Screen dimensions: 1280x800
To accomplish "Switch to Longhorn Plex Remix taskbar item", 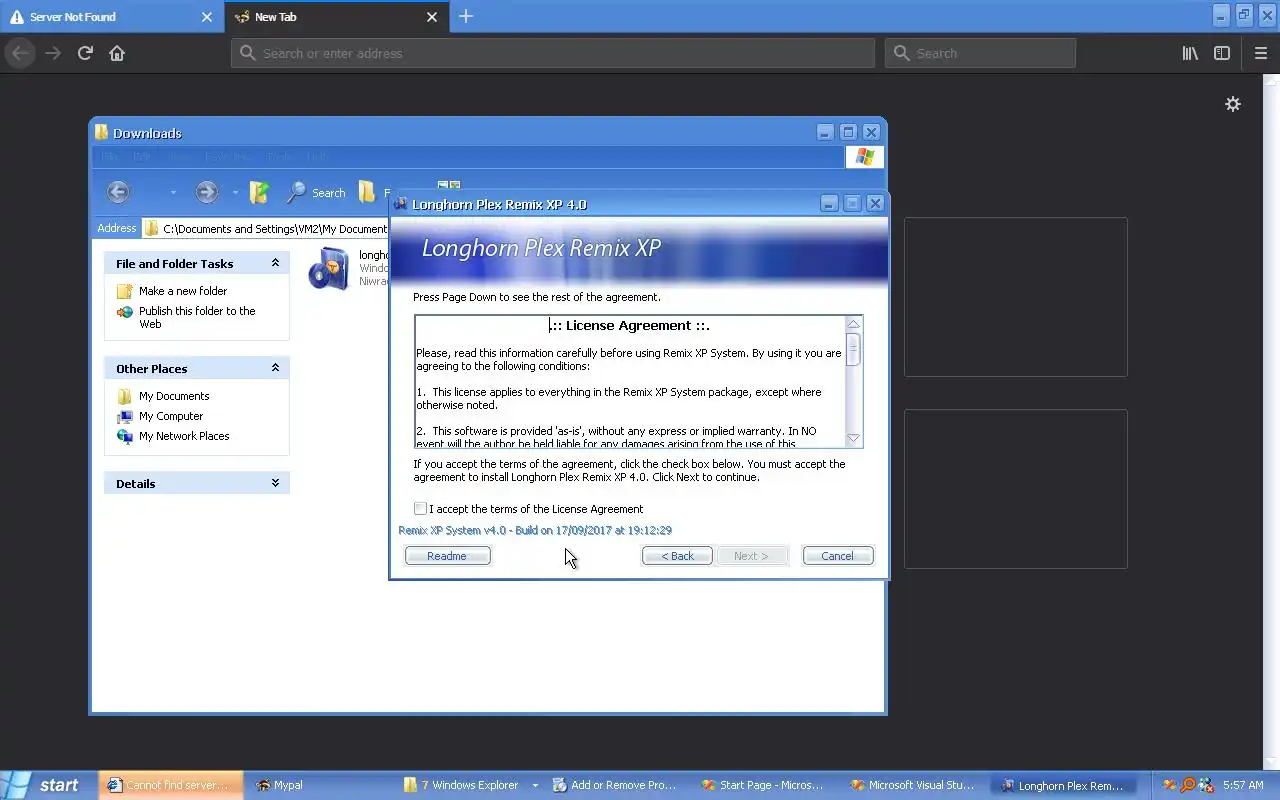I will point(1065,785).
